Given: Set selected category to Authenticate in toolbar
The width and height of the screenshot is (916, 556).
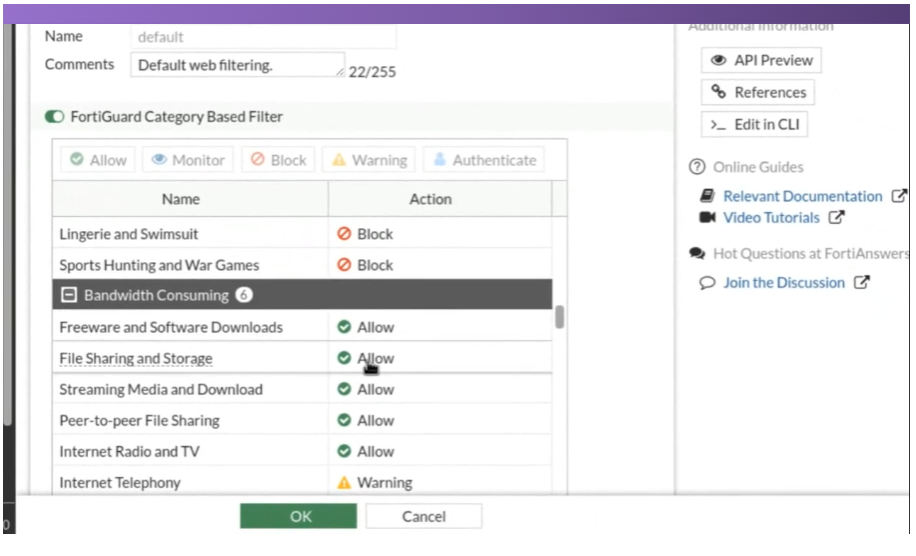Looking at the screenshot, I should [x=484, y=159].
